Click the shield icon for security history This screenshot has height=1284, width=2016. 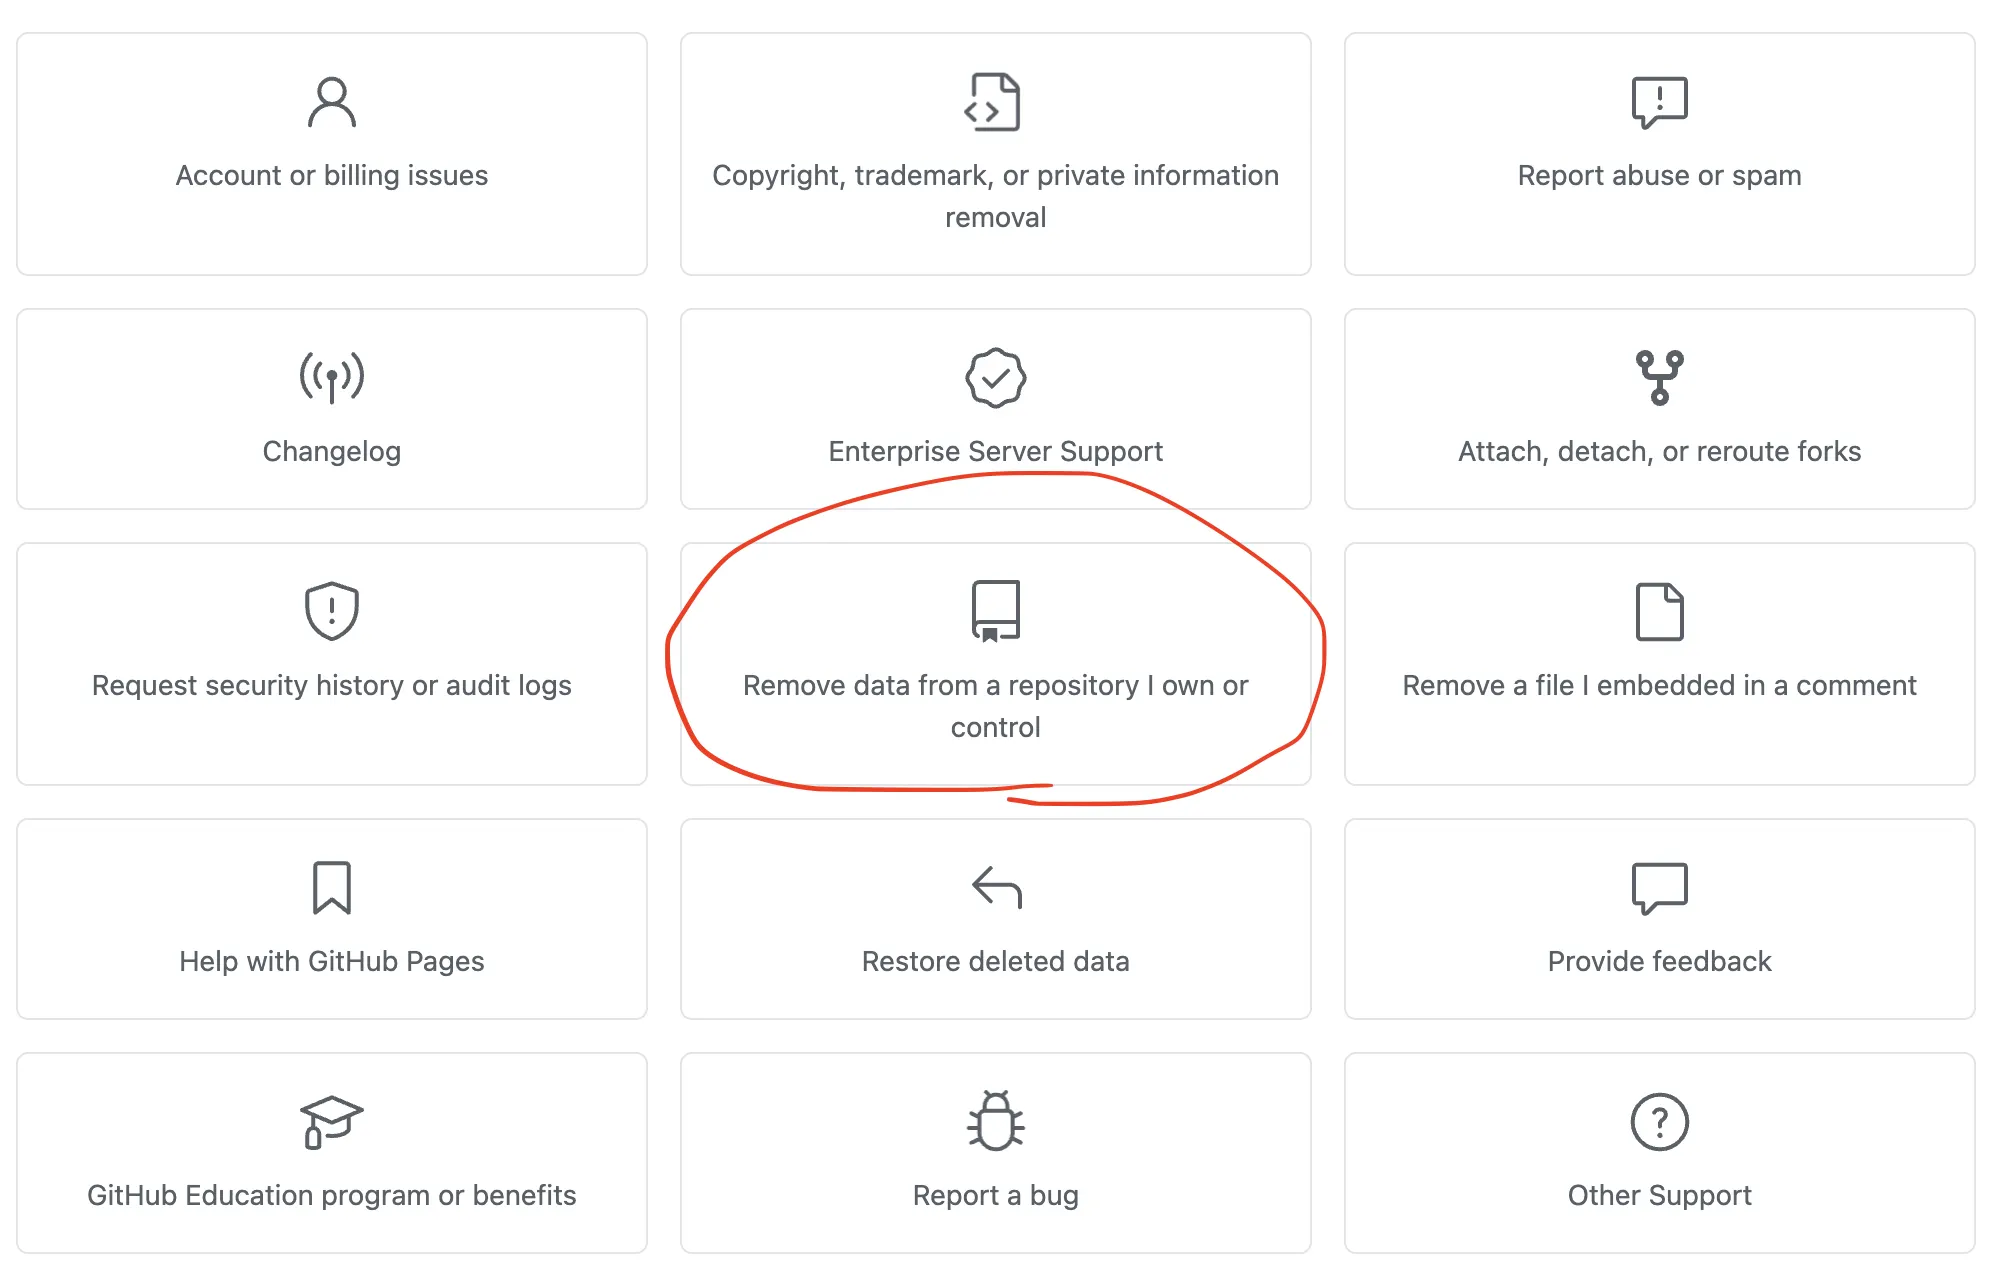331,611
